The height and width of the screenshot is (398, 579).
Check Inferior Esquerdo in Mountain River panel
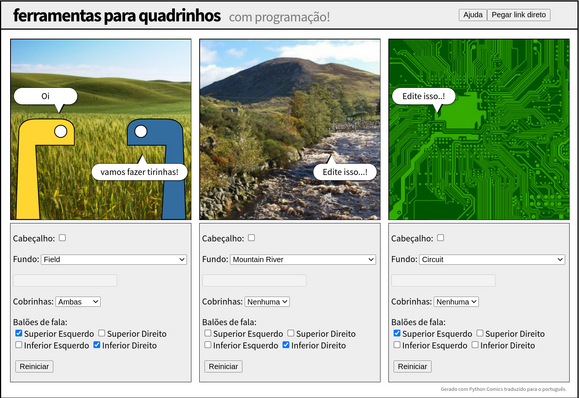click(x=208, y=345)
